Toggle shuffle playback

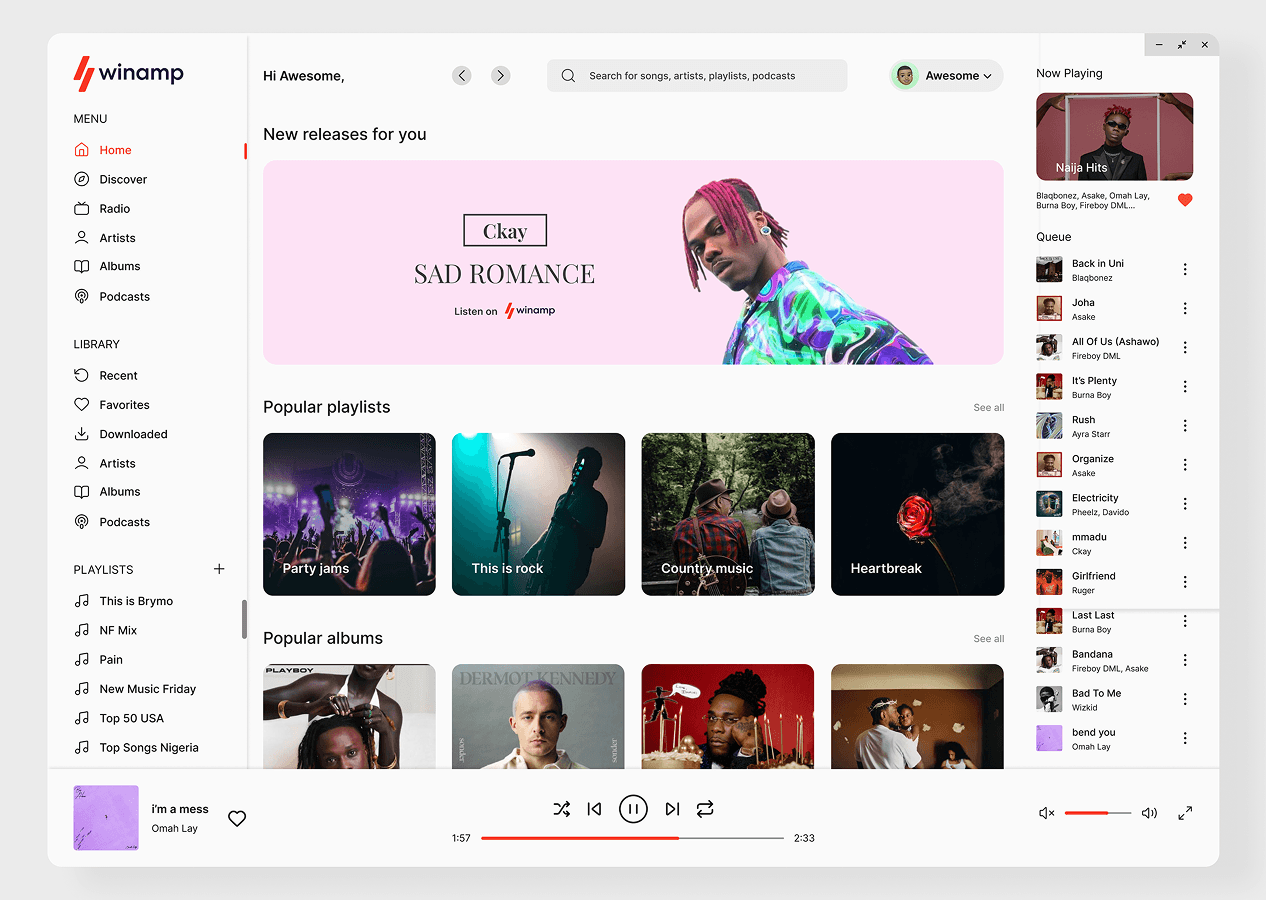point(562,809)
